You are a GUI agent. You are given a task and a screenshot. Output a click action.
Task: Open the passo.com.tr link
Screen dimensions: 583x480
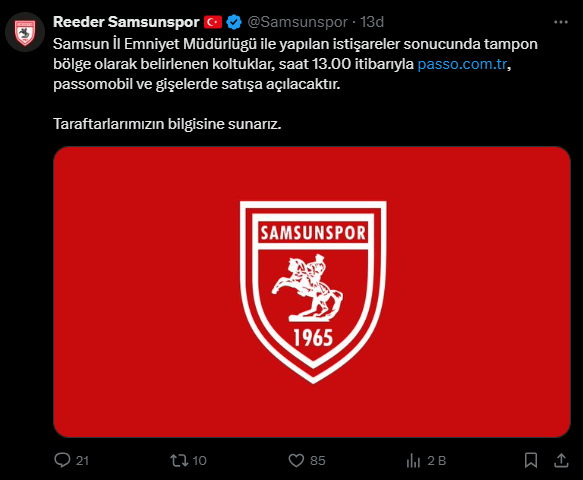click(x=462, y=64)
